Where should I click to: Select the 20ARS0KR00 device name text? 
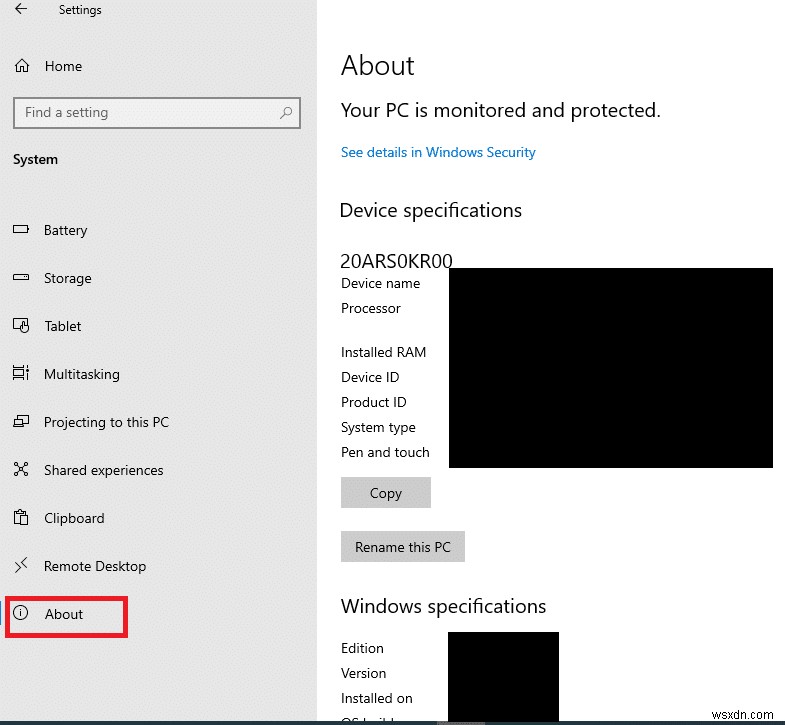point(396,261)
